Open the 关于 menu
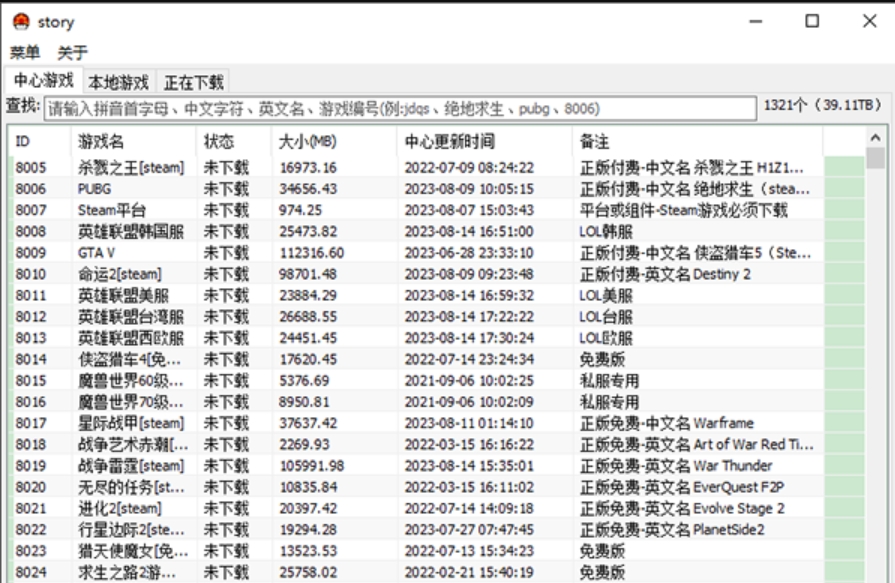 tap(72, 52)
